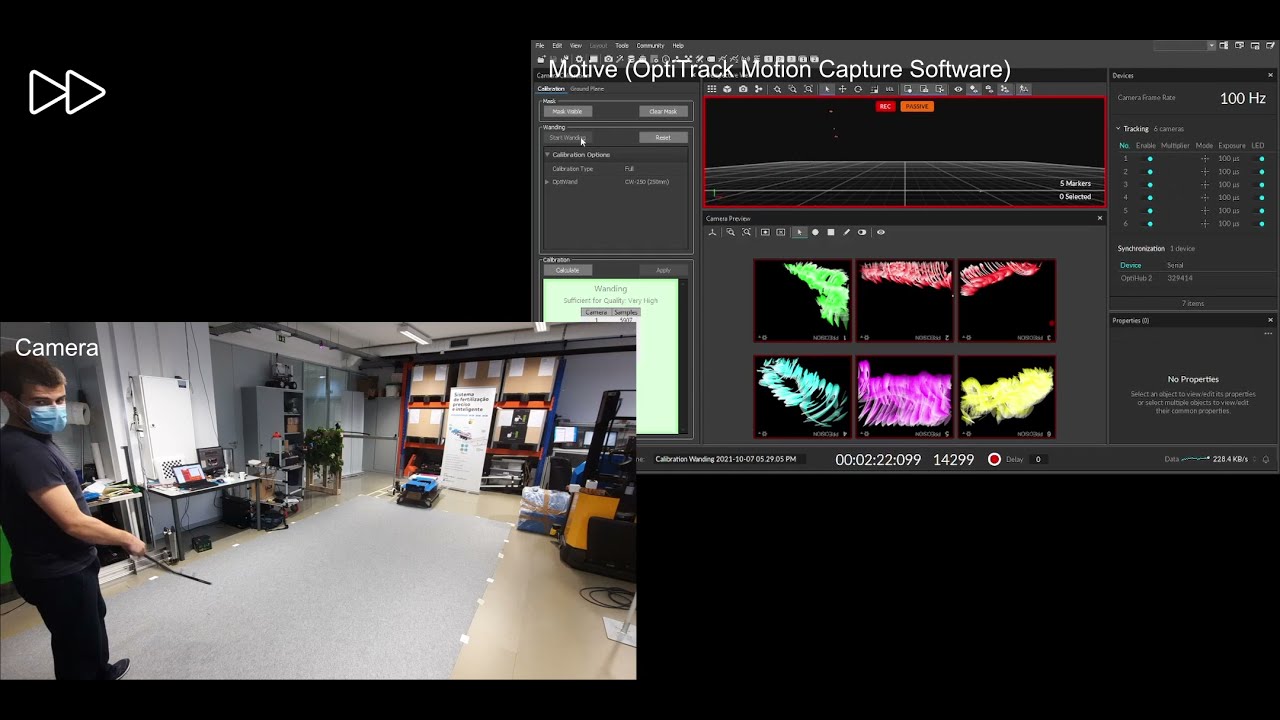Toggle the grid icon in 3D view toolbar

[711, 89]
